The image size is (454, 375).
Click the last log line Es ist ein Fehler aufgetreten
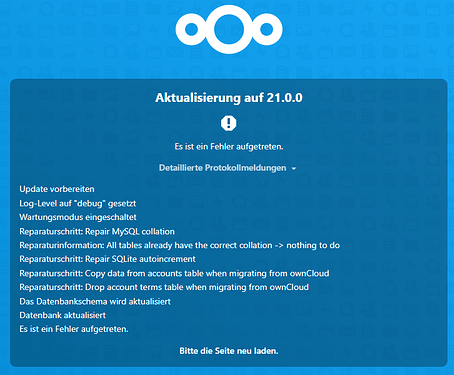[x=74, y=329]
